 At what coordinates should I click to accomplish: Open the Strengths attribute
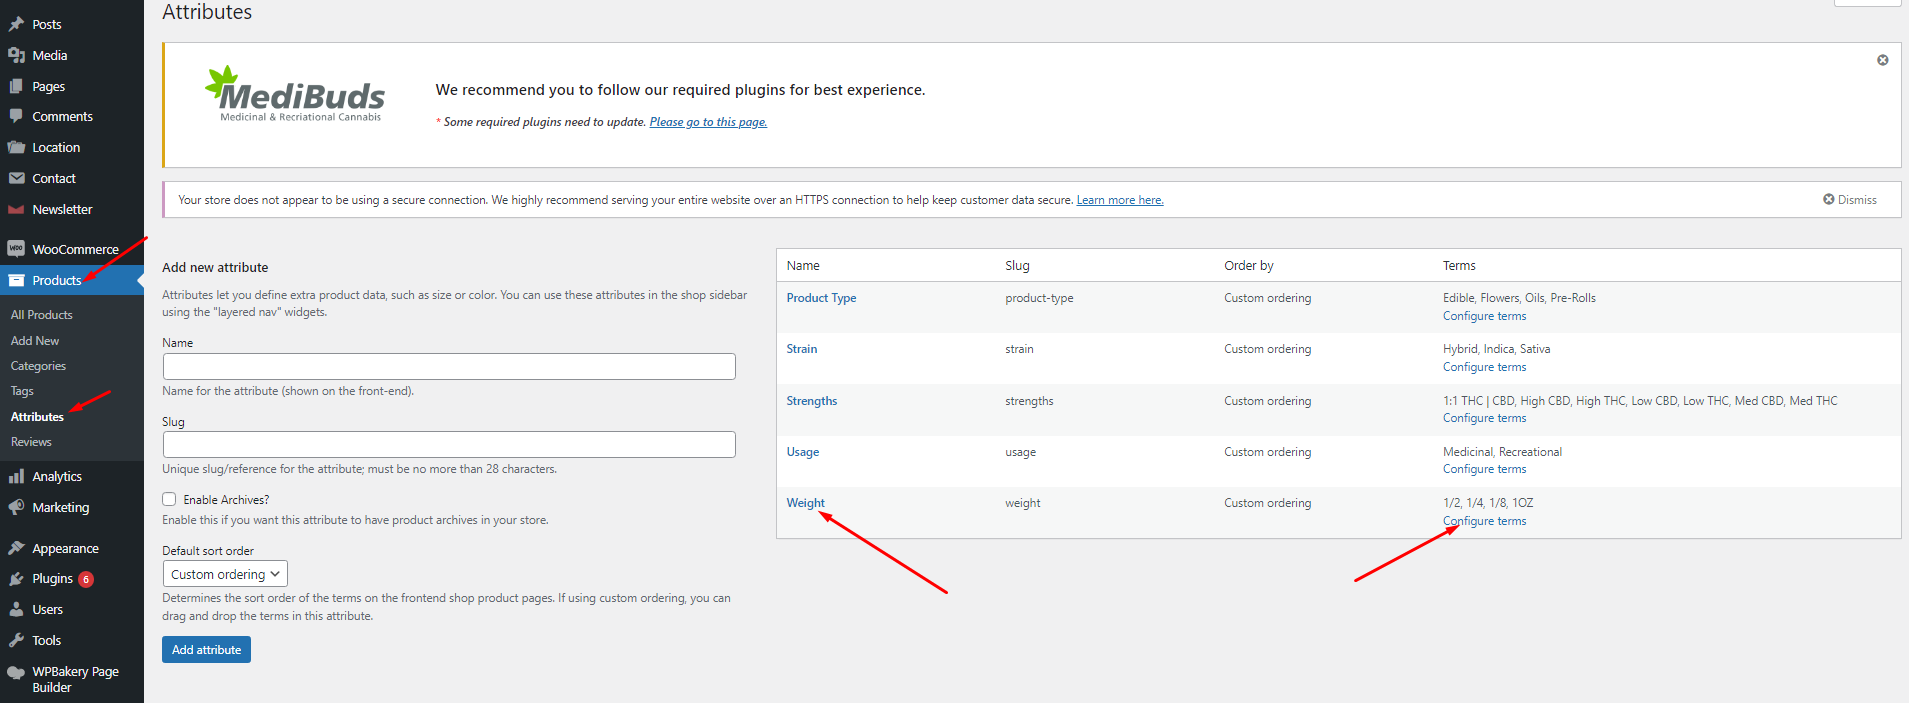tap(812, 401)
